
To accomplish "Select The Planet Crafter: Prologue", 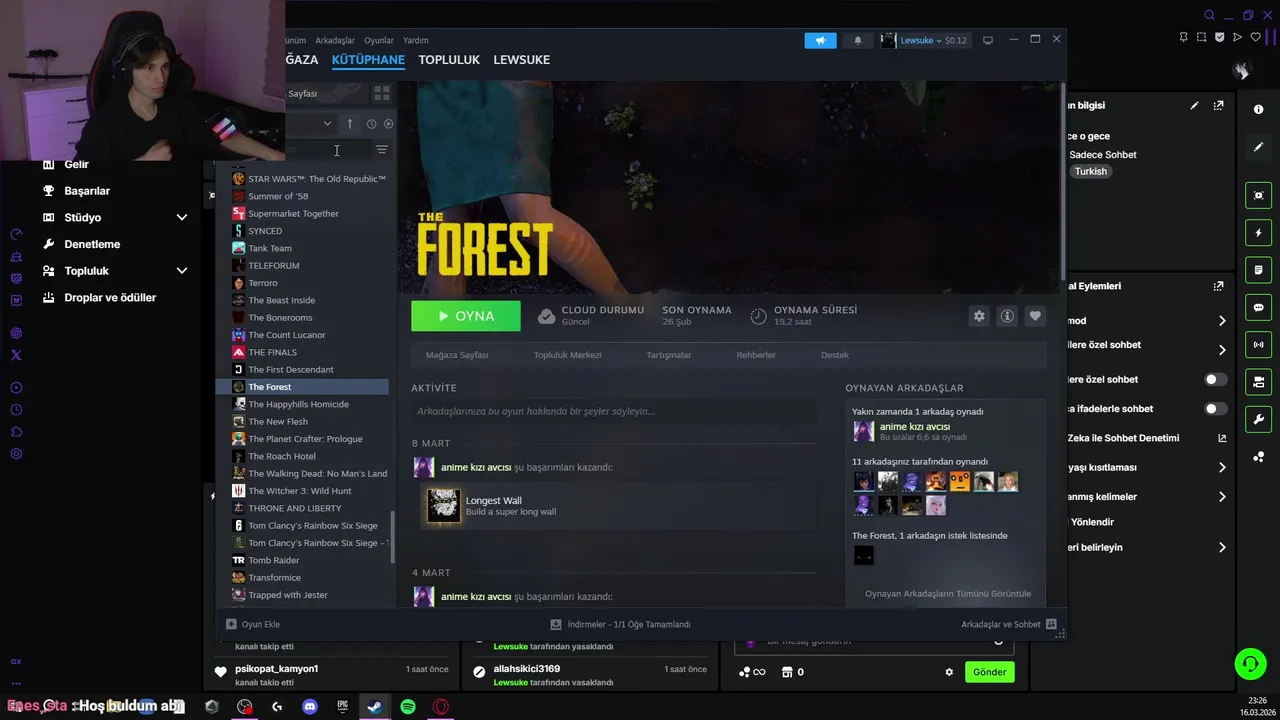I will coord(305,439).
